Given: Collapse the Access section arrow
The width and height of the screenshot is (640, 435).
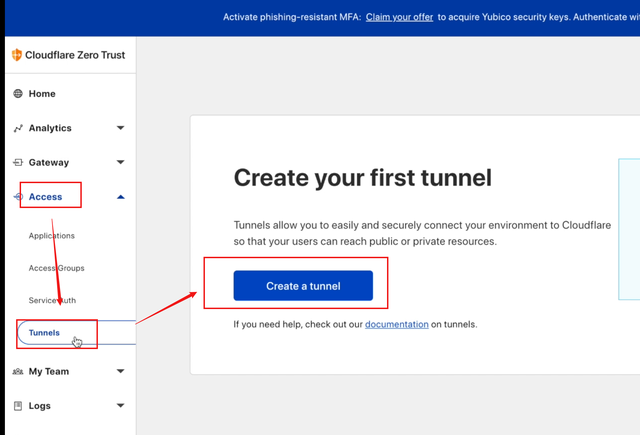Looking at the screenshot, I should [121, 197].
